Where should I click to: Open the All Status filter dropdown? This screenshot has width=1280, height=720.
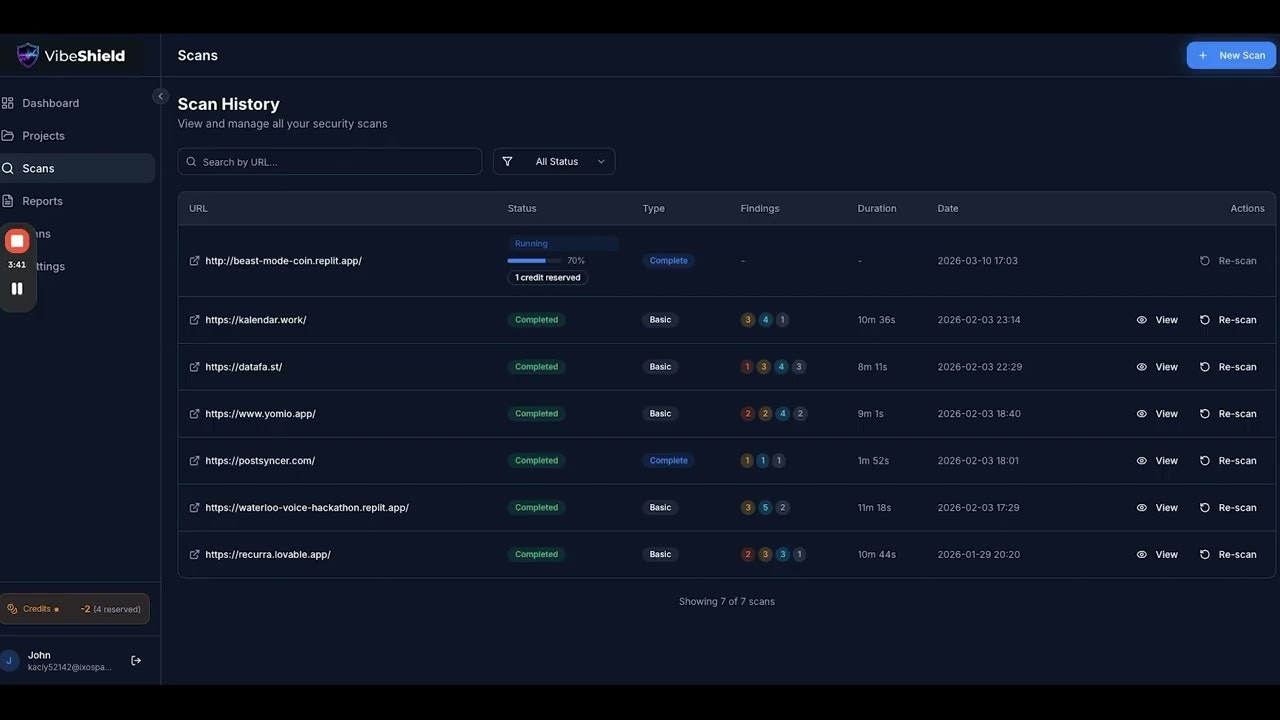coord(554,162)
